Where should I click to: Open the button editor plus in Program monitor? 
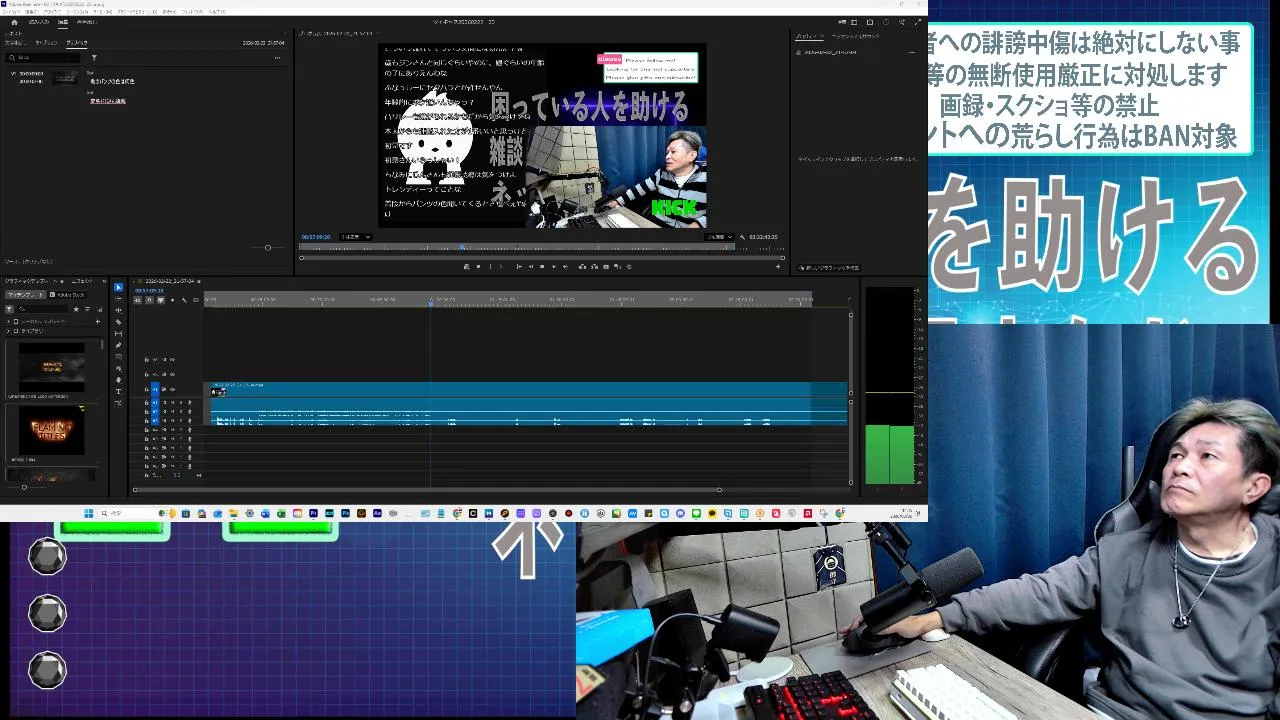click(778, 267)
